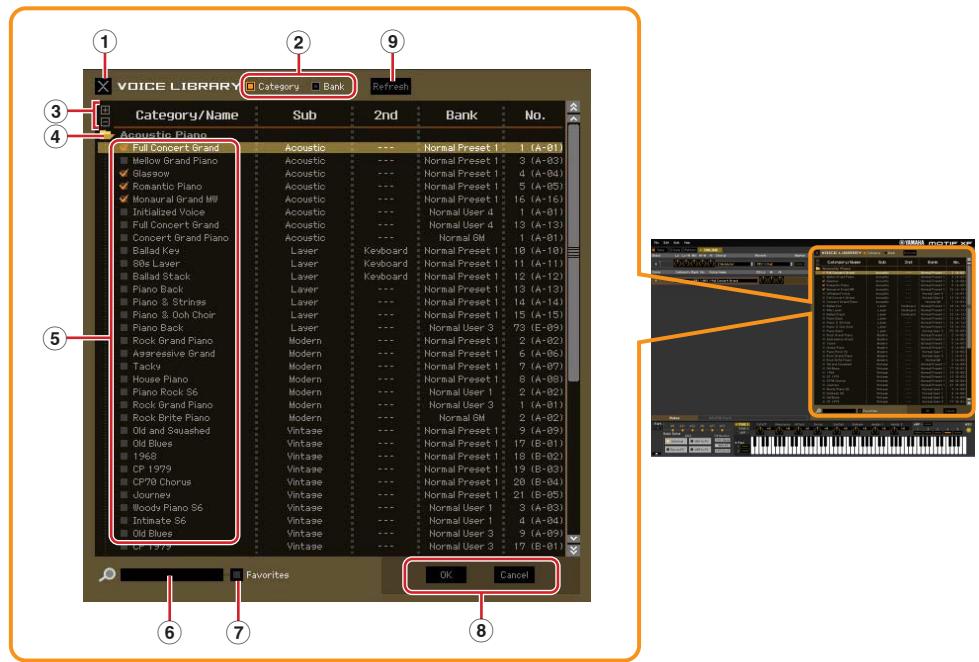Uncheck favorite mark on Monaural Grand MW

click(124, 199)
